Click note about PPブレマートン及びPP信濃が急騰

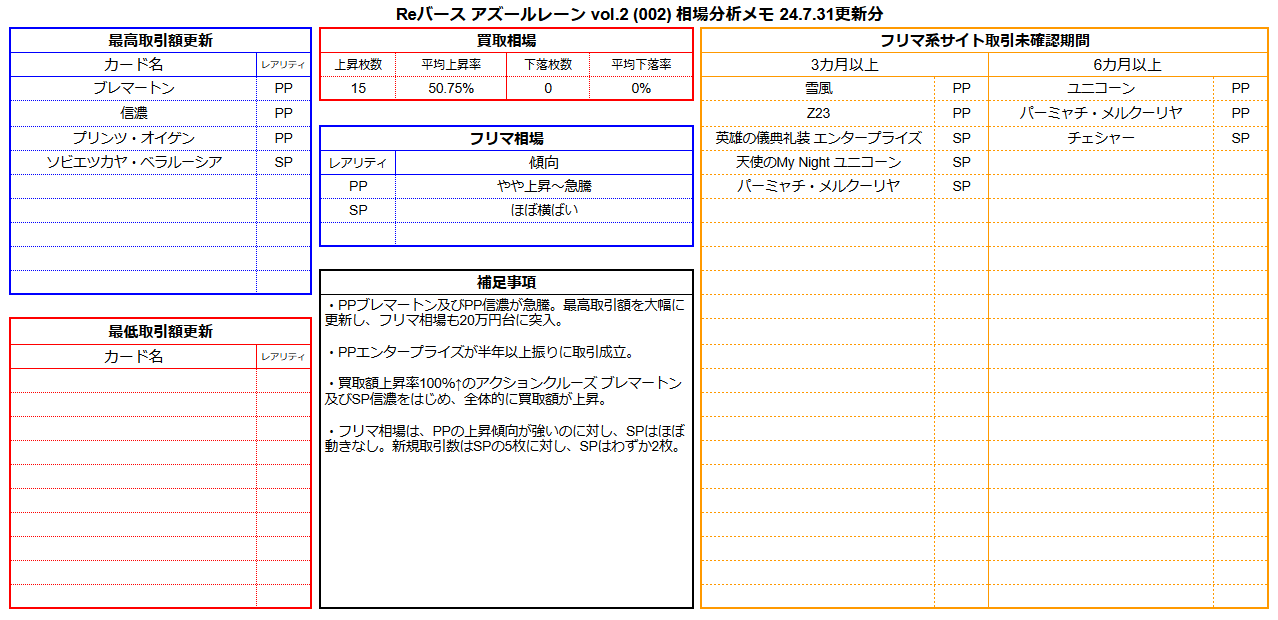[x=505, y=313]
